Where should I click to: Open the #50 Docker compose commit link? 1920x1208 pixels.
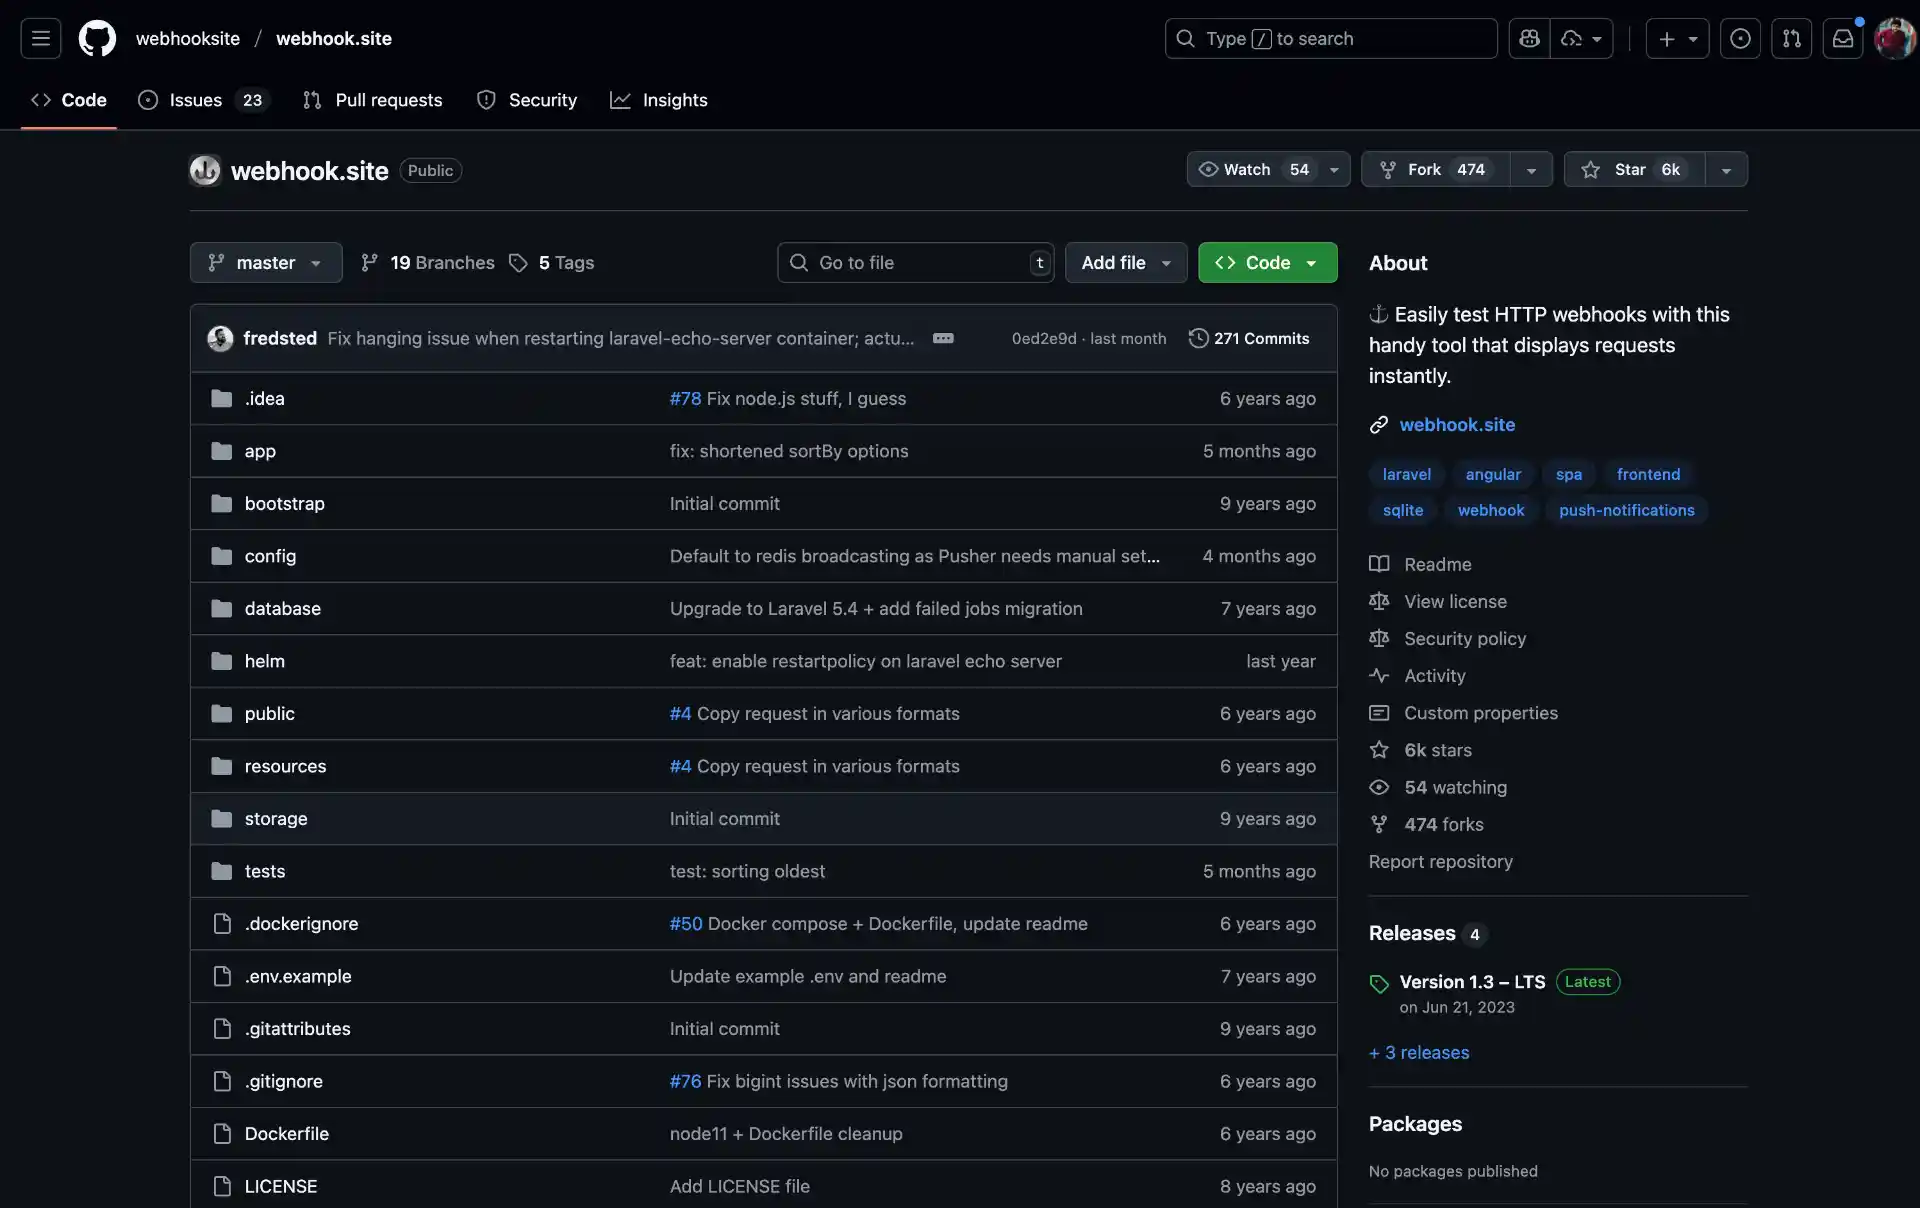tap(686, 923)
